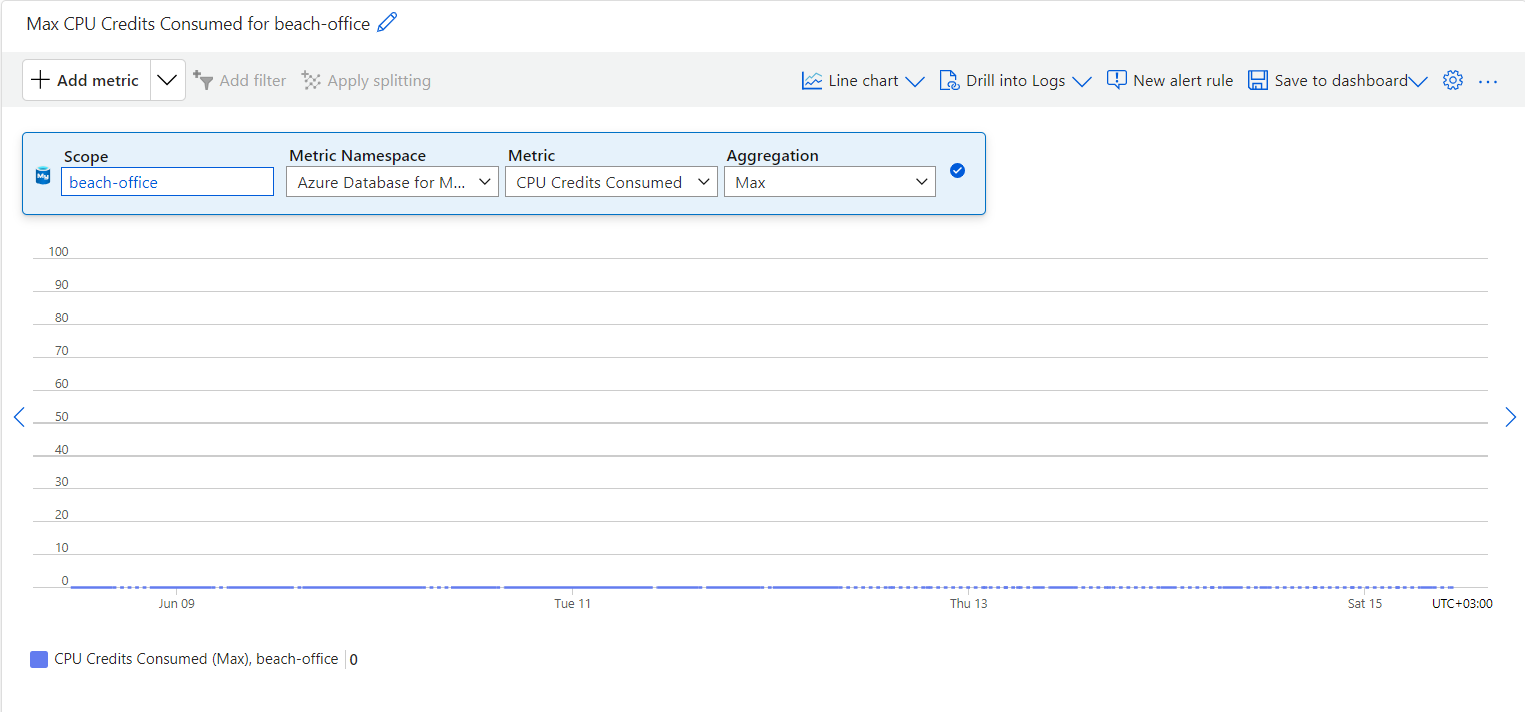
Task: Open the CPU Credits Consumed metric dropdown
Action: point(611,182)
